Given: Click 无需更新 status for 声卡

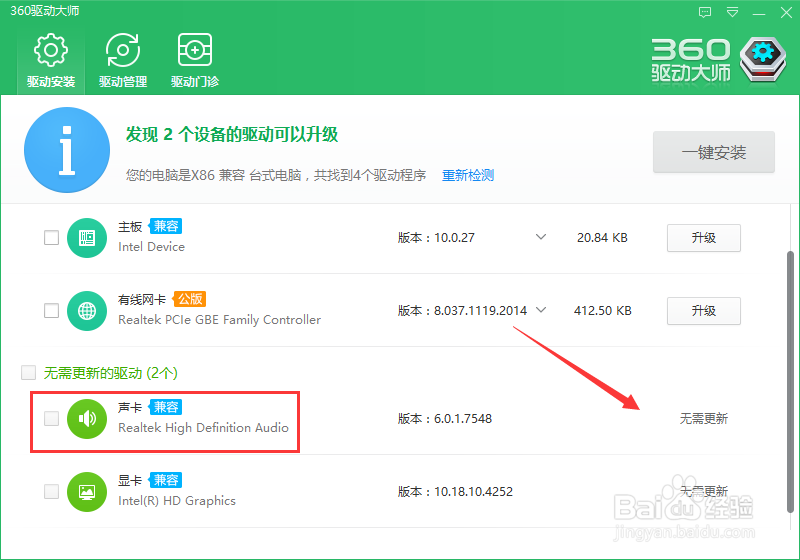Looking at the screenshot, I should point(704,419).
